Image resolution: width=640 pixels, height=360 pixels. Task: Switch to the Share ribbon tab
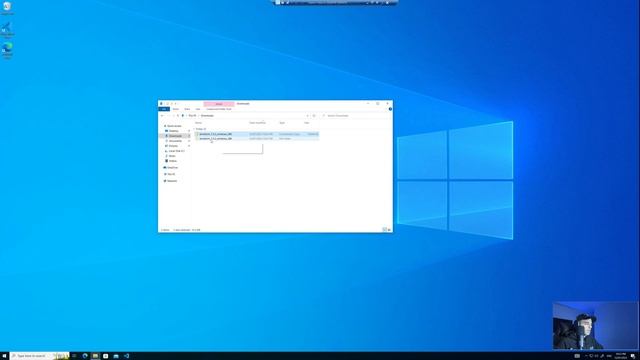point(187,109)
